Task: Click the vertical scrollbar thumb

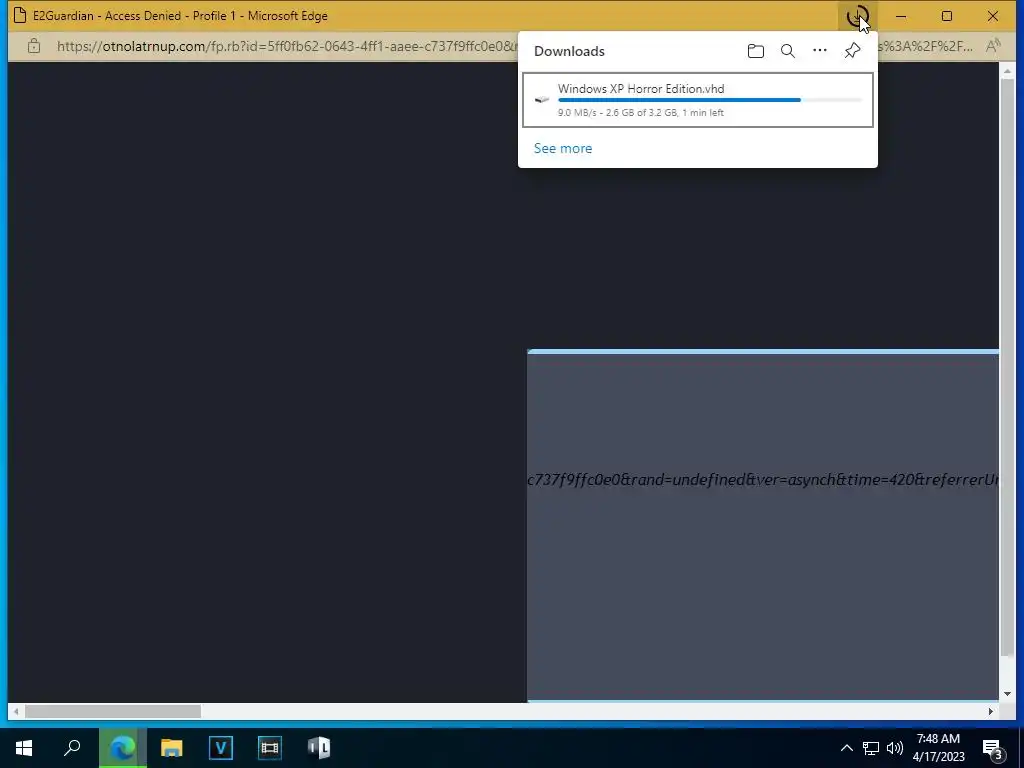Action: (x=1007, y=366)
